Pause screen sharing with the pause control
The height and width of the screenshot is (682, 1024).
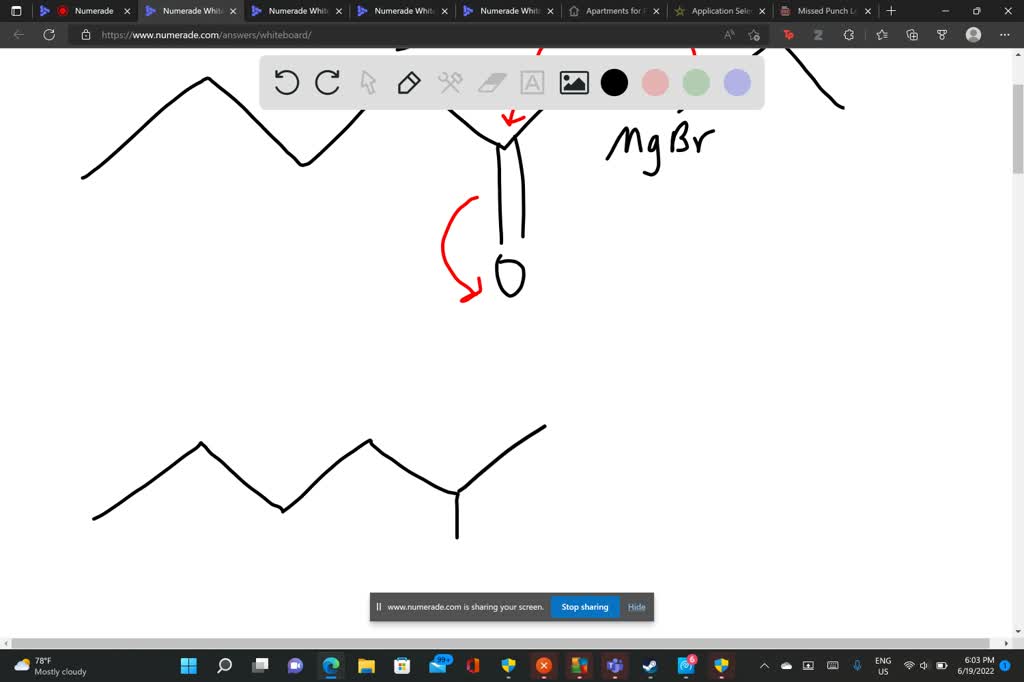pos(378,606)
